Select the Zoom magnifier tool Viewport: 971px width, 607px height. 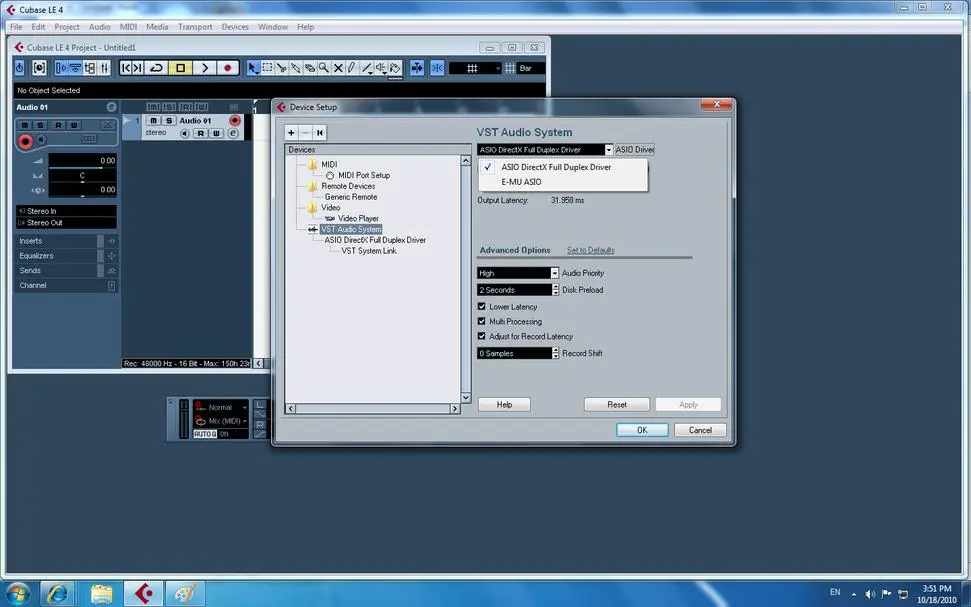pos(324,68)
